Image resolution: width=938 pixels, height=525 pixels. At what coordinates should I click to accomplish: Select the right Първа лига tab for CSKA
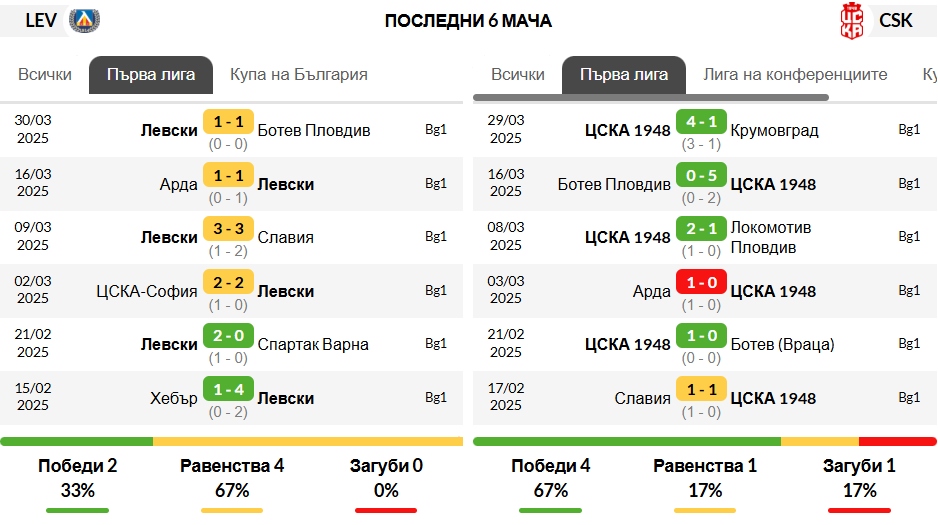624,75
